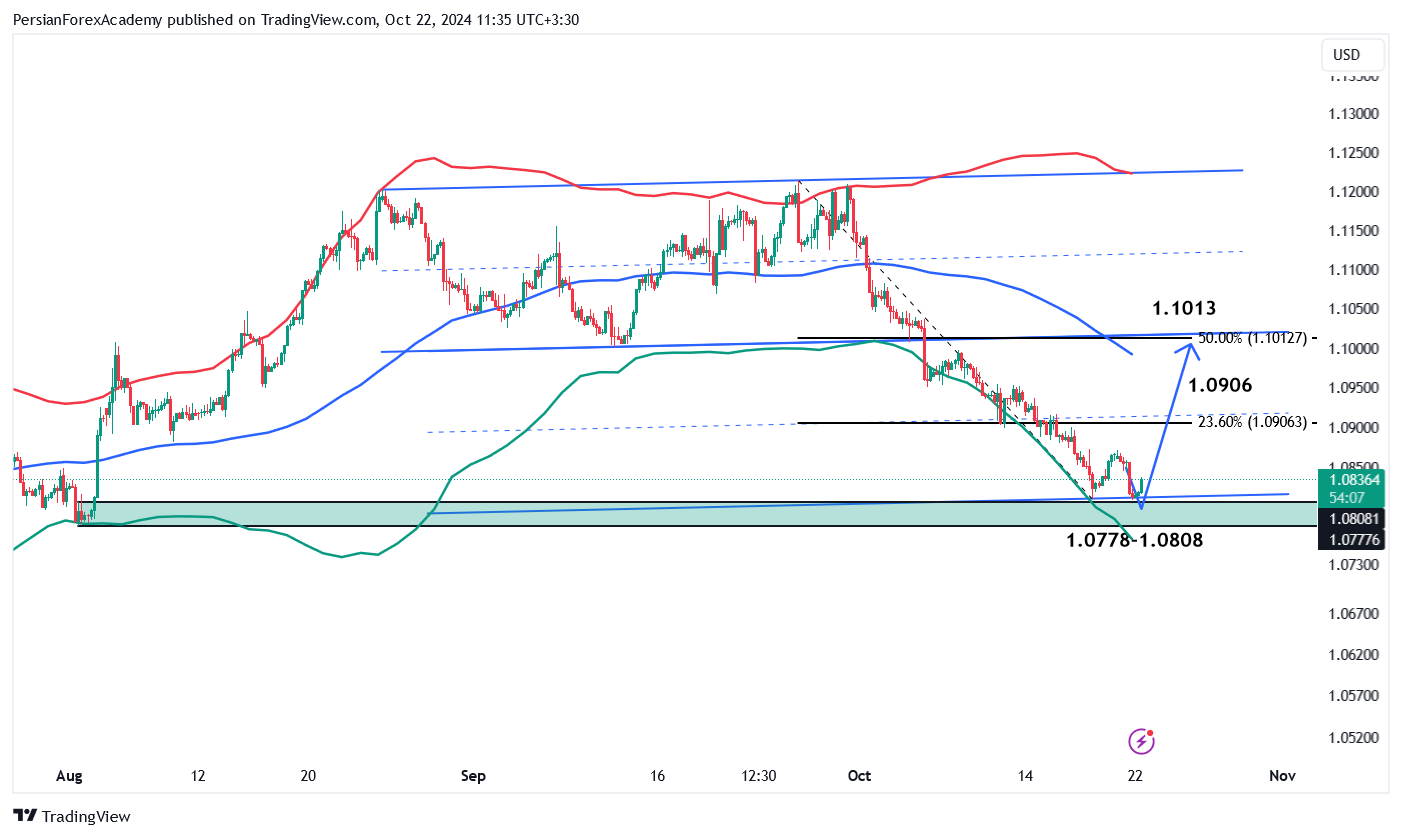This screenshot has height=837, width=1402.
Task: Click the Nov label on the time axis
Action: click(1282, 776)
